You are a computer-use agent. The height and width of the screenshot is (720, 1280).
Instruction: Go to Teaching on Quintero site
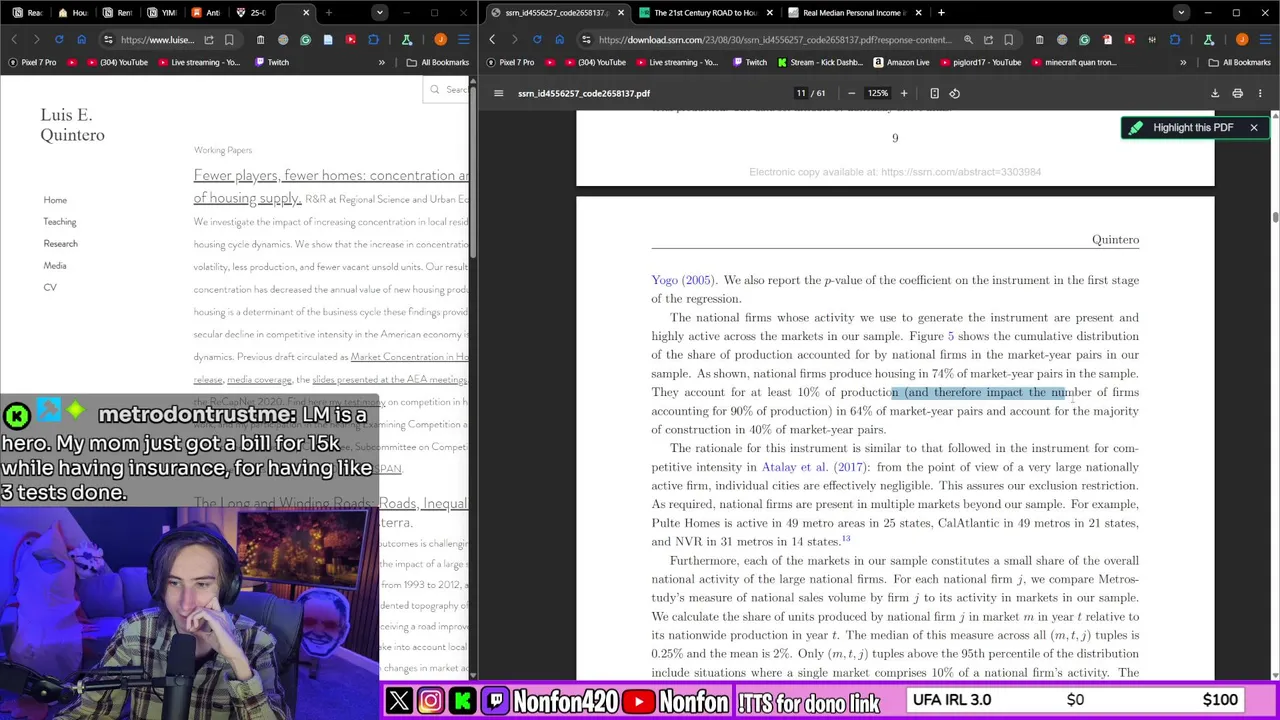pyautogui.click(x=59, y=222)
